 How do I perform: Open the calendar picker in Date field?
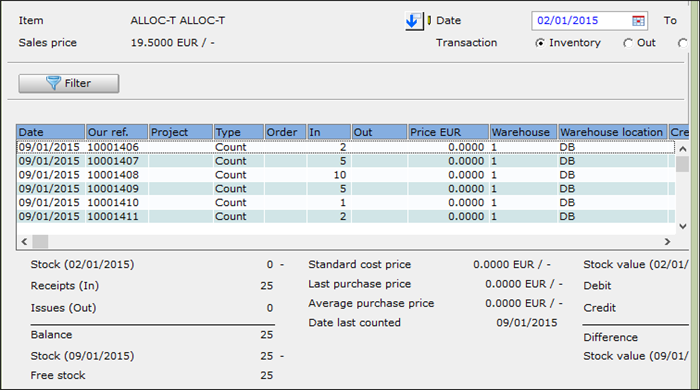(638, 21)
